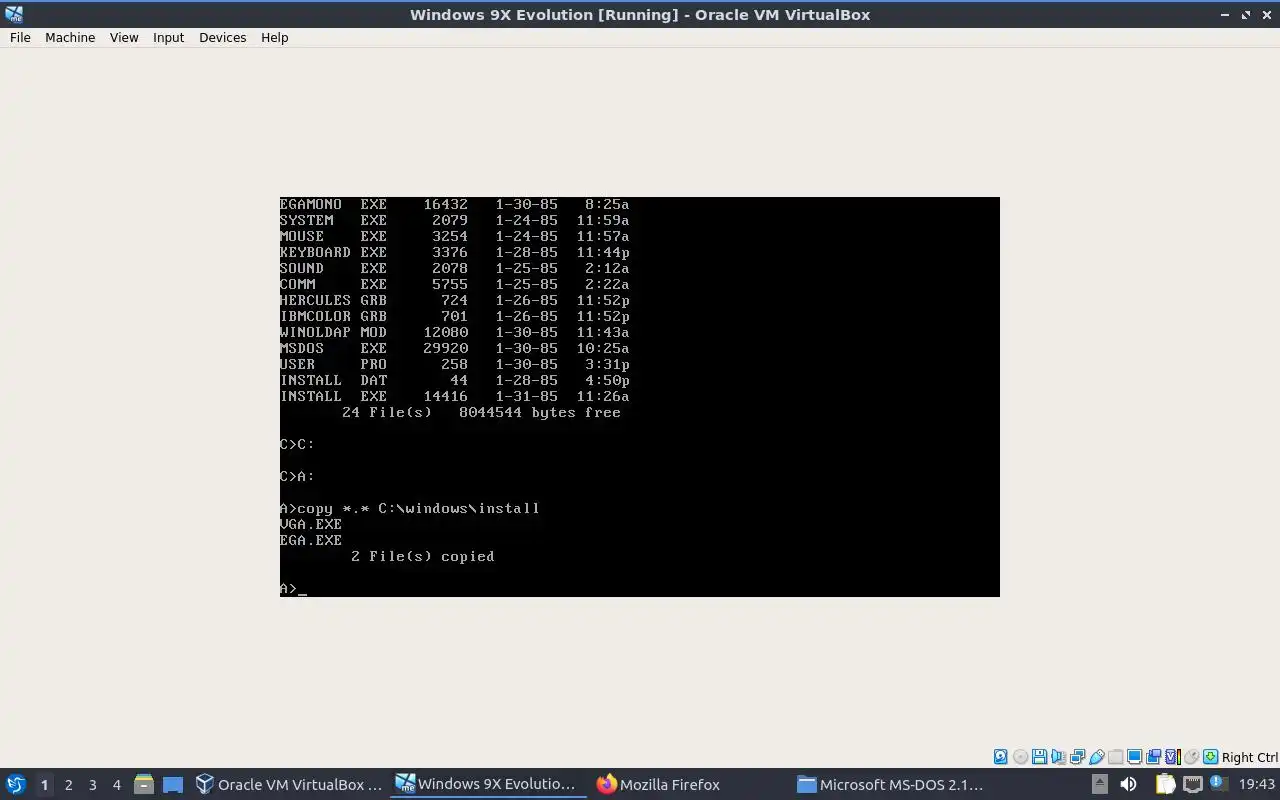Click the VGA.EXE line in DOS output

pyautogui.click(x=311, y=524)
